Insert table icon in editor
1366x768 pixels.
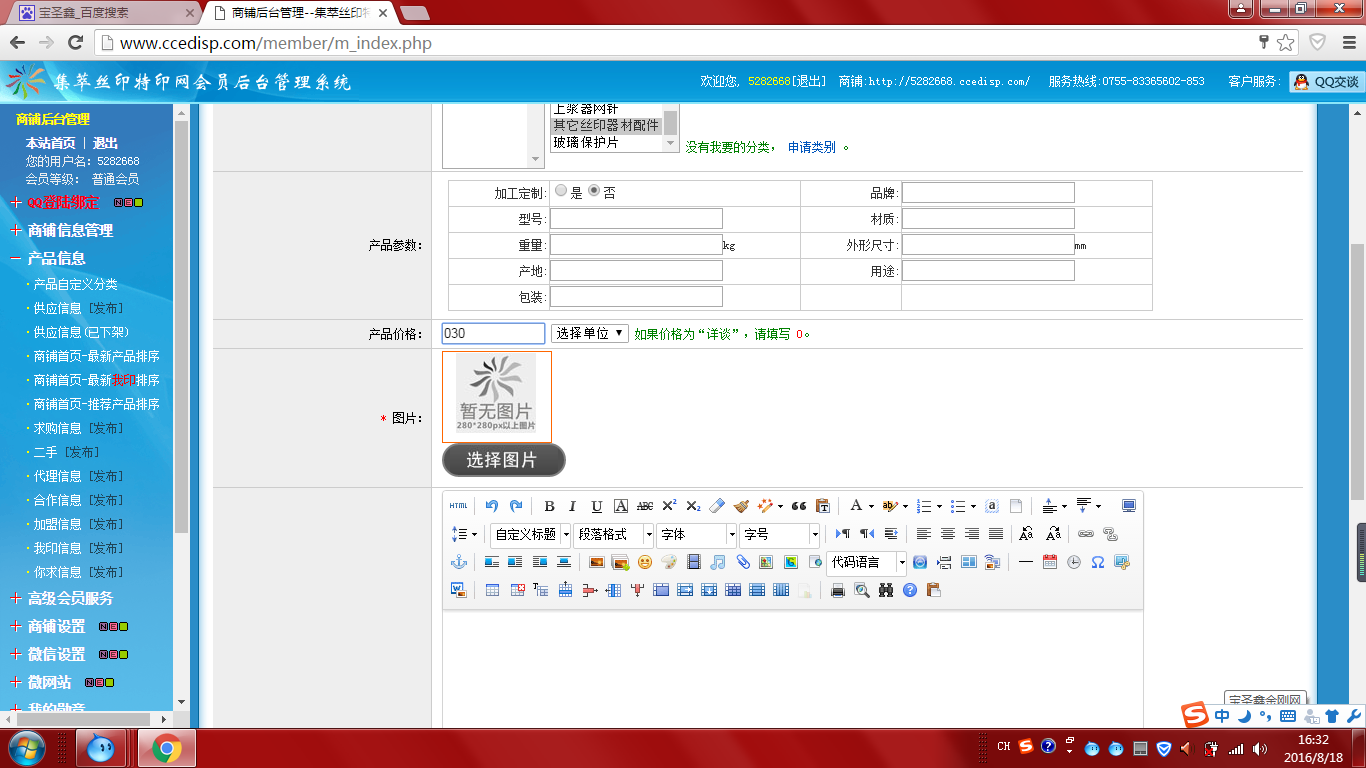point(492,590)
